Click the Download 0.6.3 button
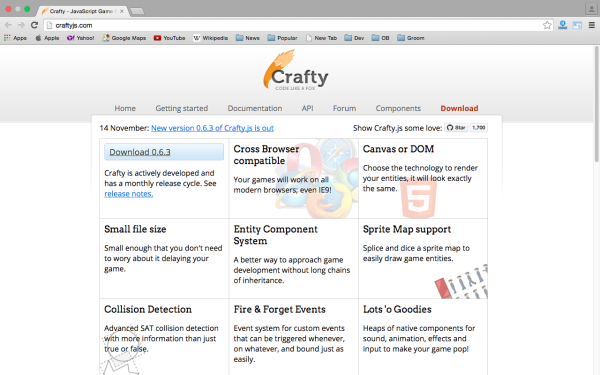 pyautogui.click(x=164, y=152)
